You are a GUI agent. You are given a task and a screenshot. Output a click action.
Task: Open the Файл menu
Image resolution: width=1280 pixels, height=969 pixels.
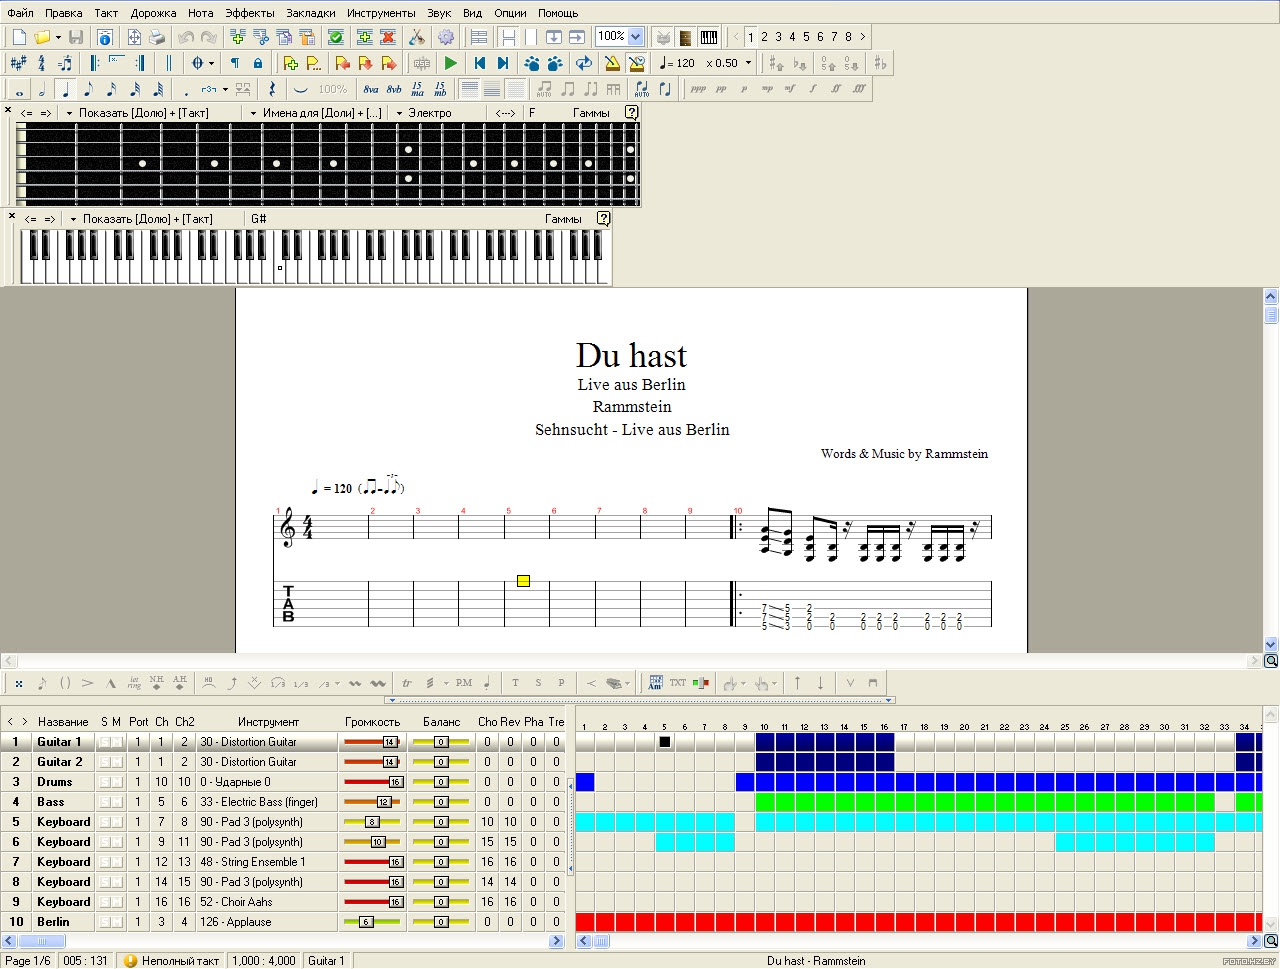(21, 13)
